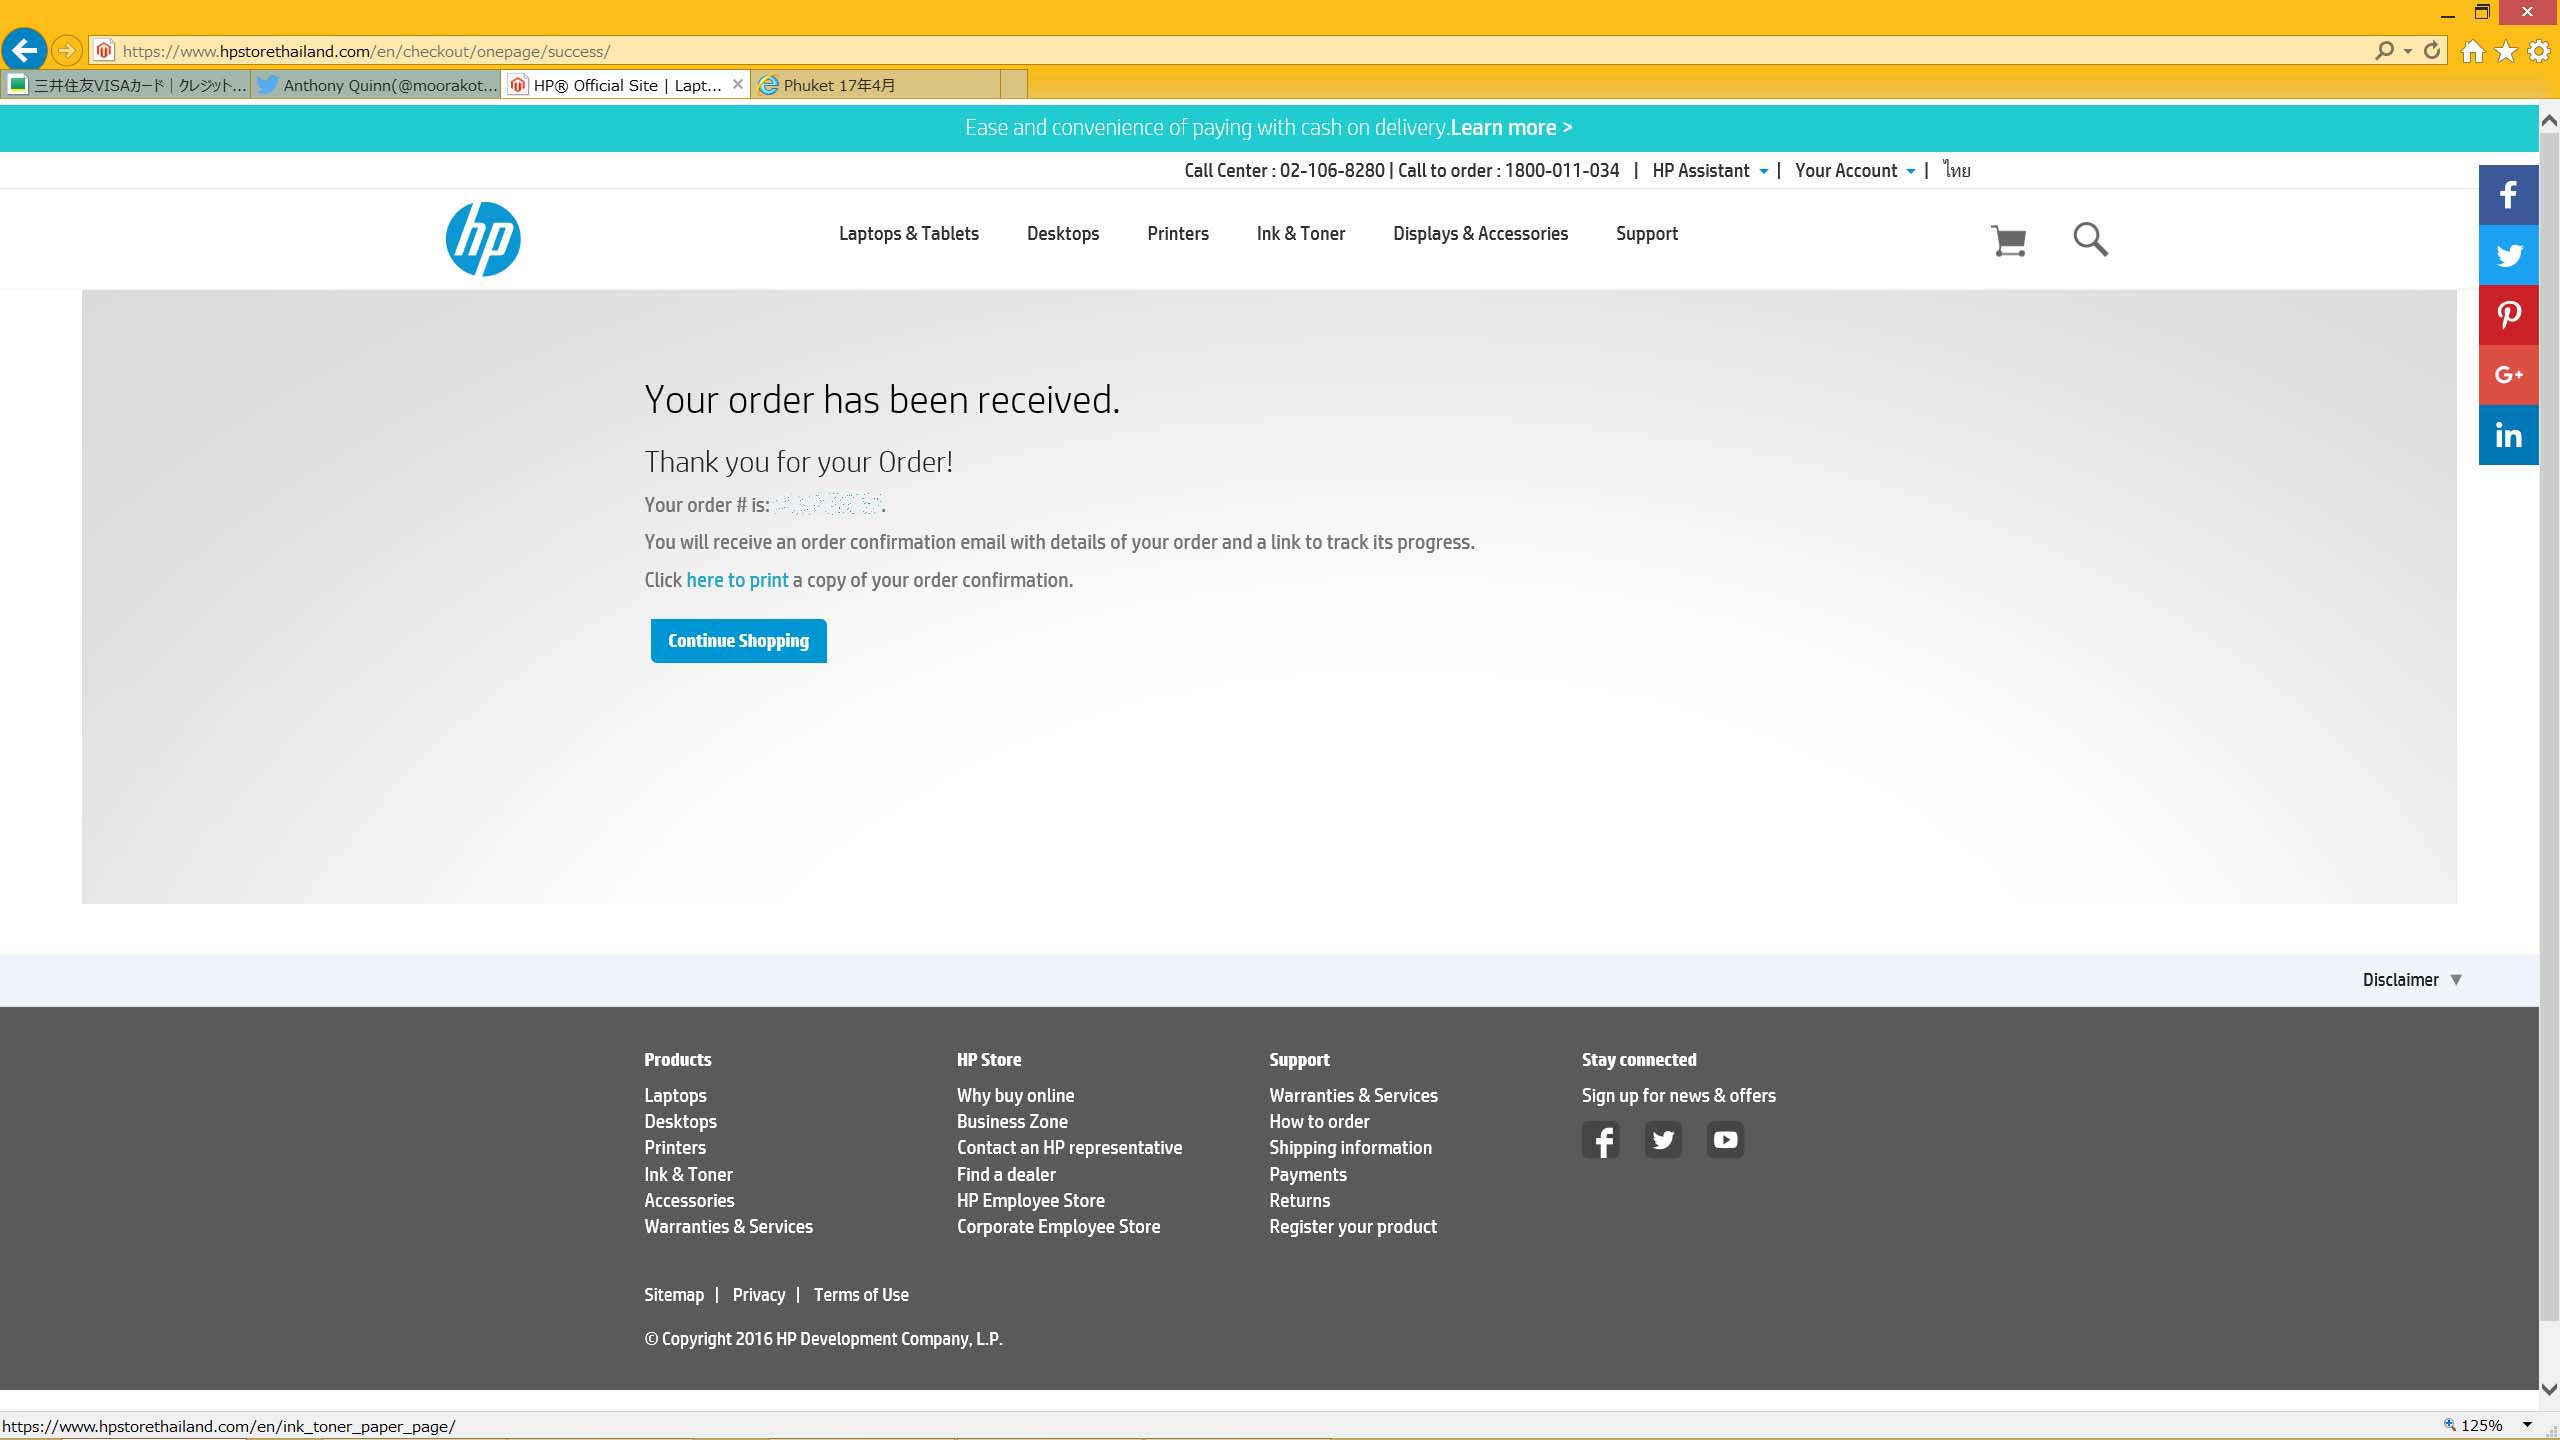
Task: Open Returns link
Action: (x=1299, y=1201)
